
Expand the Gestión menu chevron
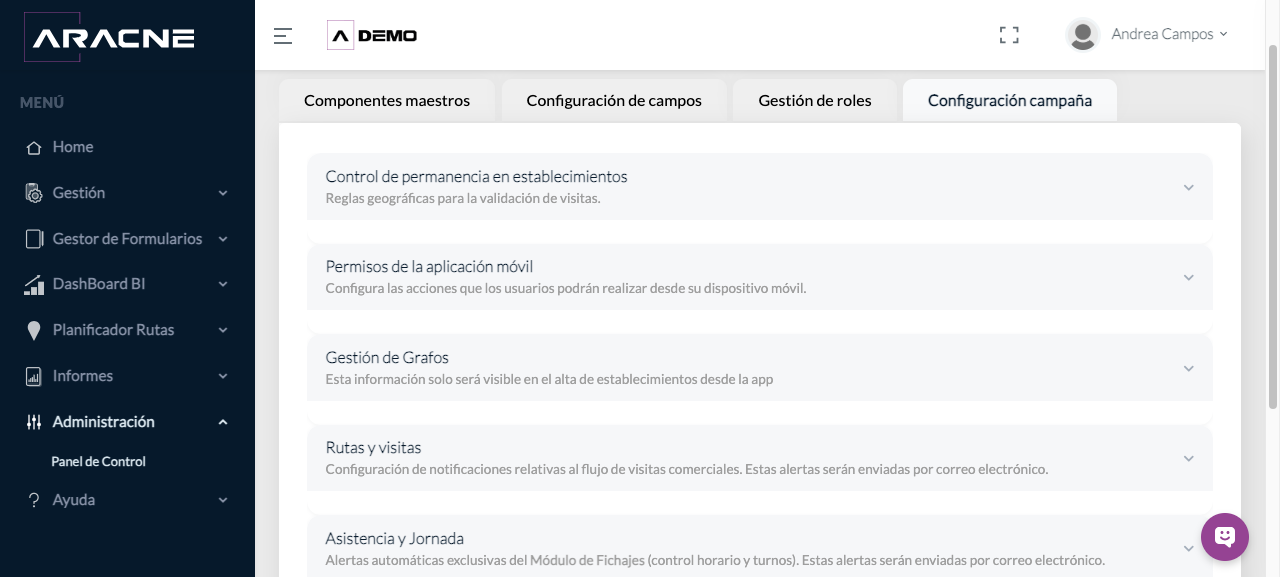pyautogui.click(x=223, y=193)
